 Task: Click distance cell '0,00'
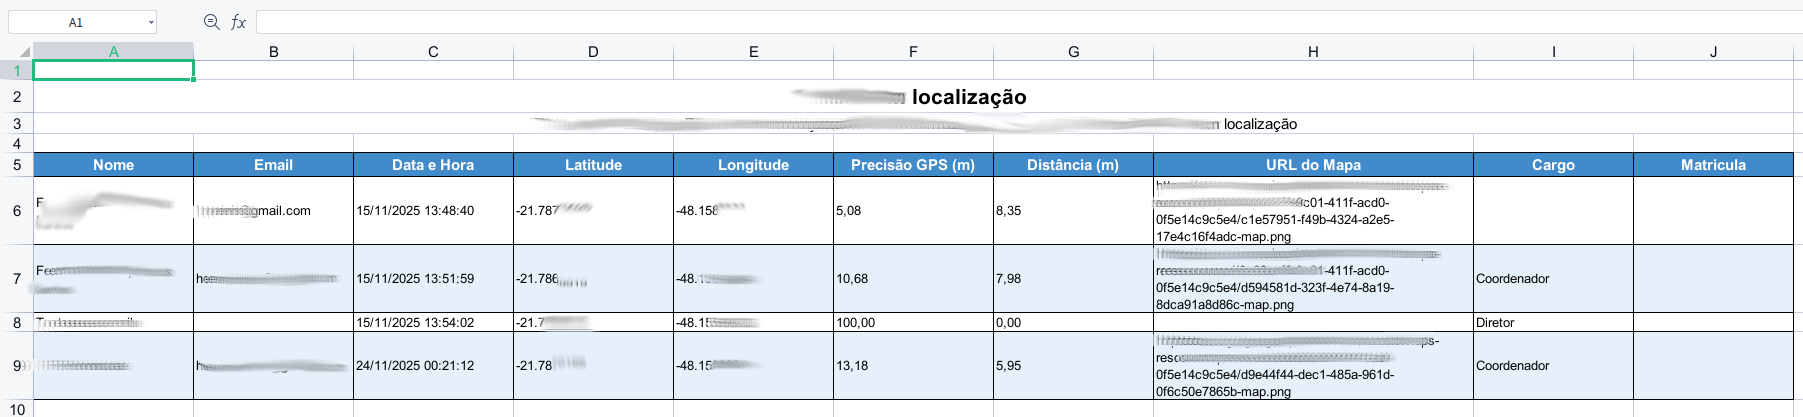pos(1073,322)
